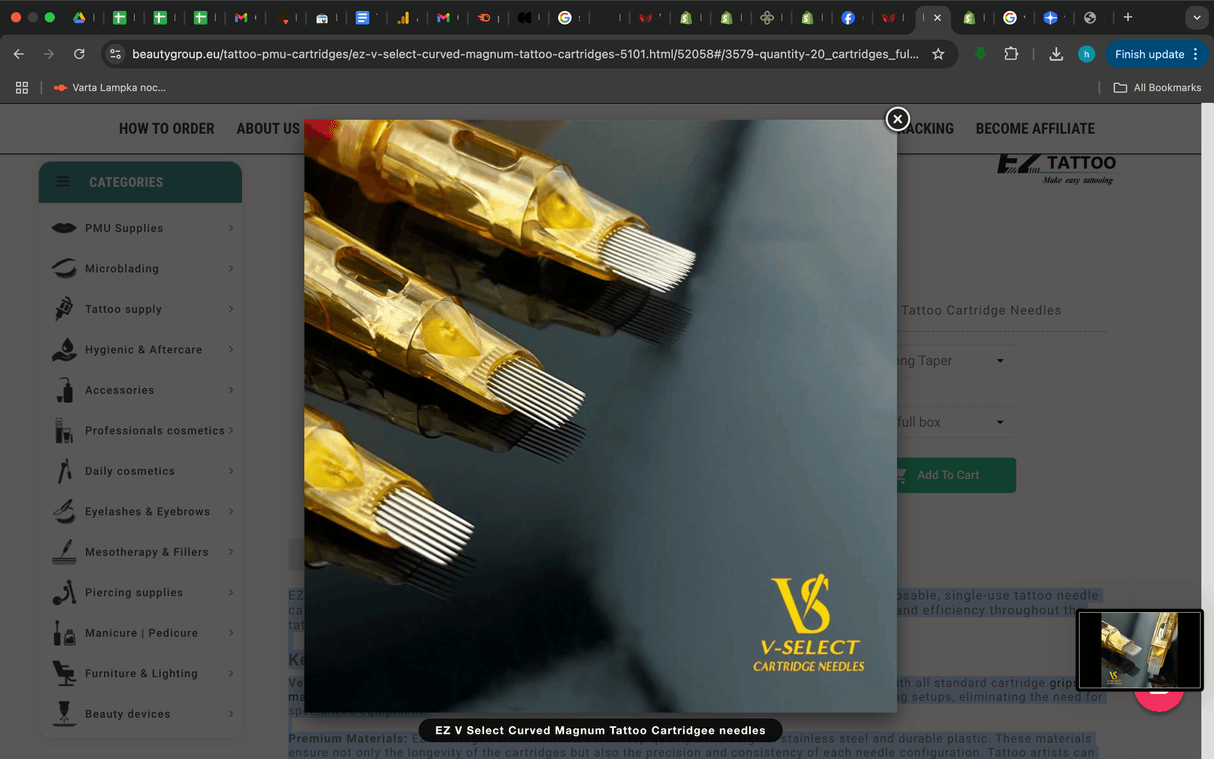The image size is (1214, 759).
Task: Select BECOME AFFILIATE in the navigation
Action: tap(1035, 128)
